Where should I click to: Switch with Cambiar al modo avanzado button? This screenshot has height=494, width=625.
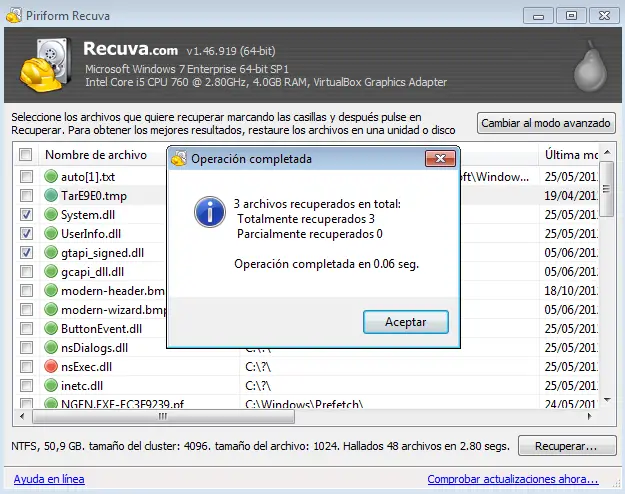(546, 123)
